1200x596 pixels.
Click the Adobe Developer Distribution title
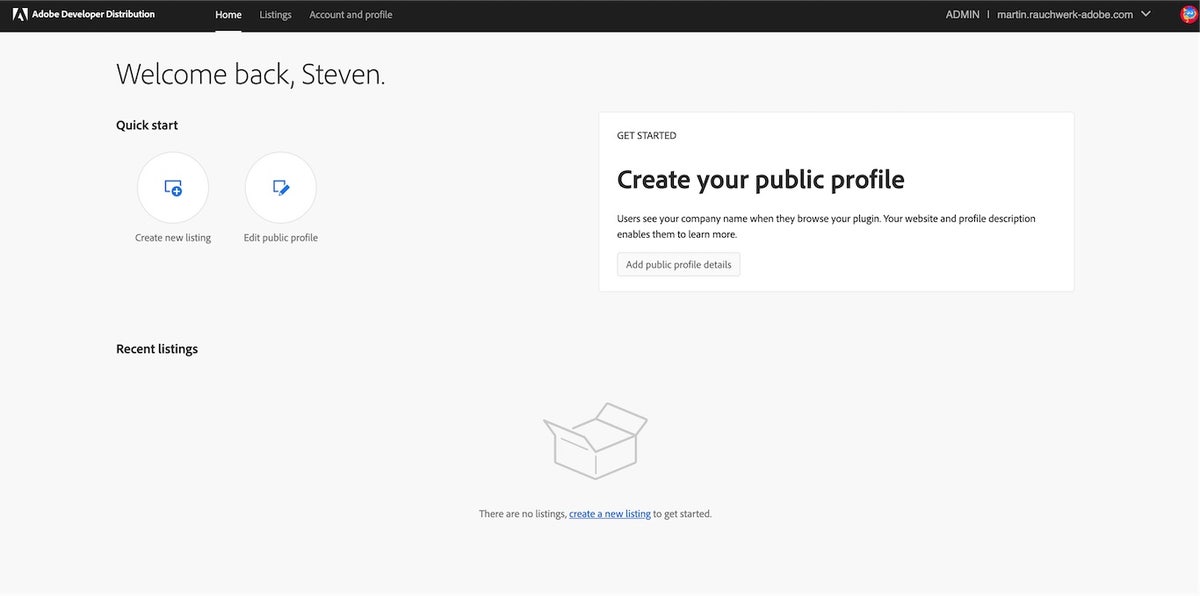pyautogui.click(x=93, y=15)
